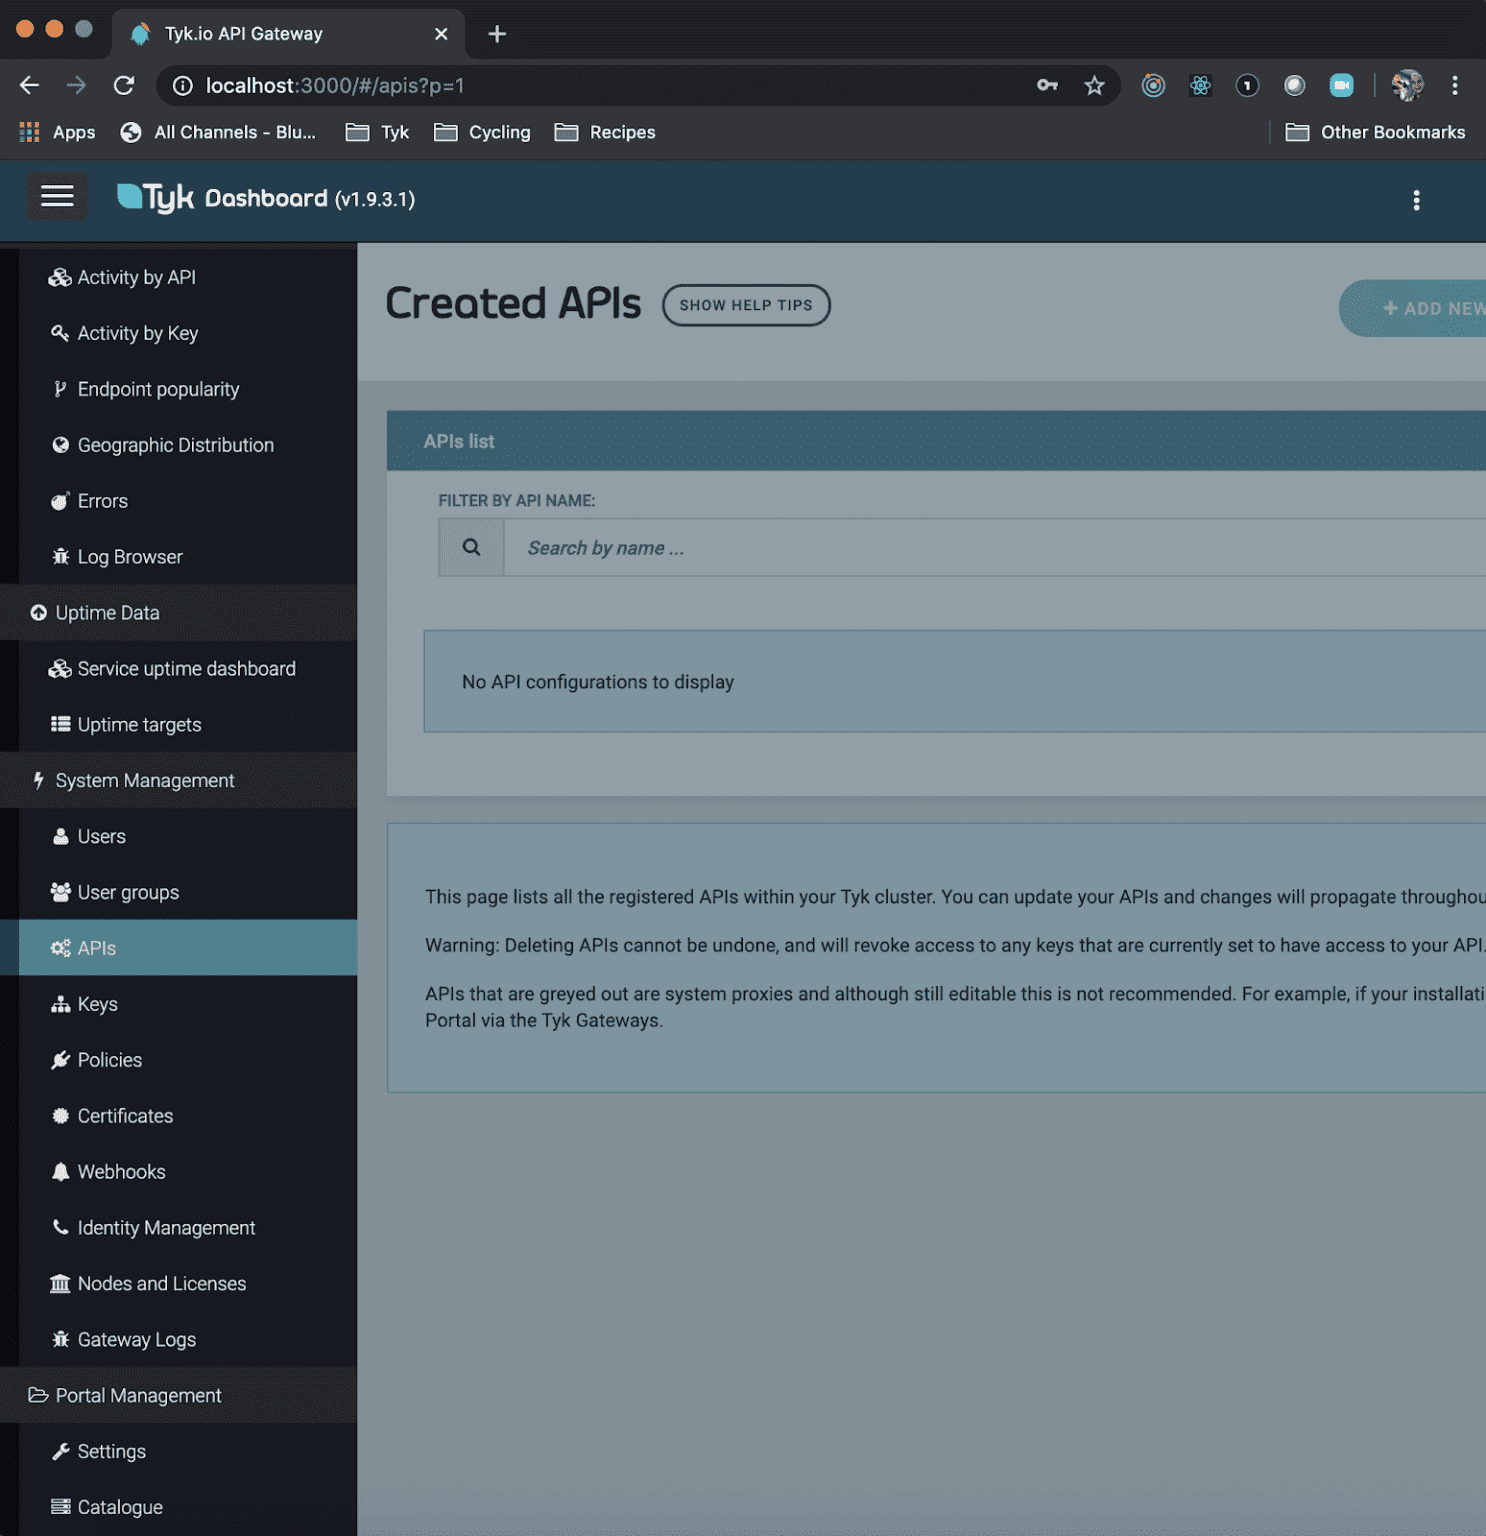Open the Service uptime dashboard link
Image resolution: width=1486 pixels, height=1536 pixels.
click(186, 668)
